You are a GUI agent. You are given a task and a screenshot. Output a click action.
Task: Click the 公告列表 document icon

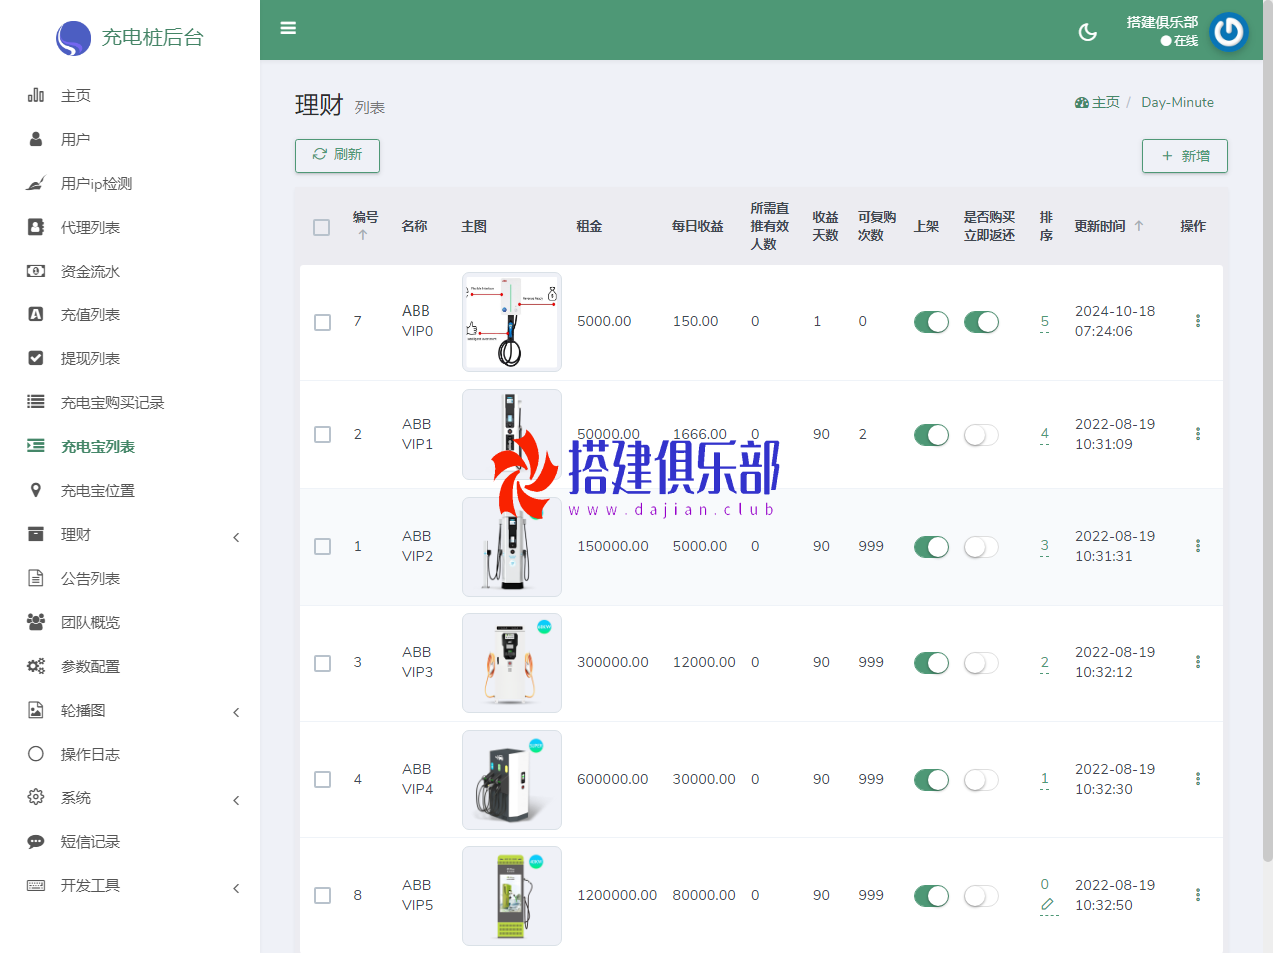click(x=36, y=578)
